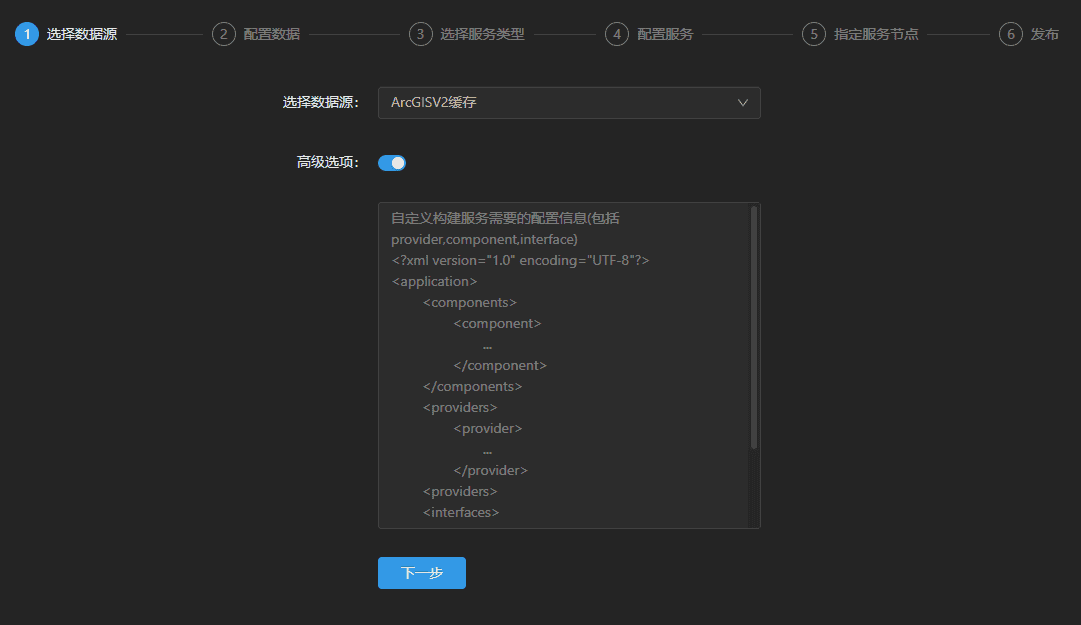Viewport: 1081px width, 625px height.
Task: Click the step 6 number circle
Action: tap(1010, 34)
